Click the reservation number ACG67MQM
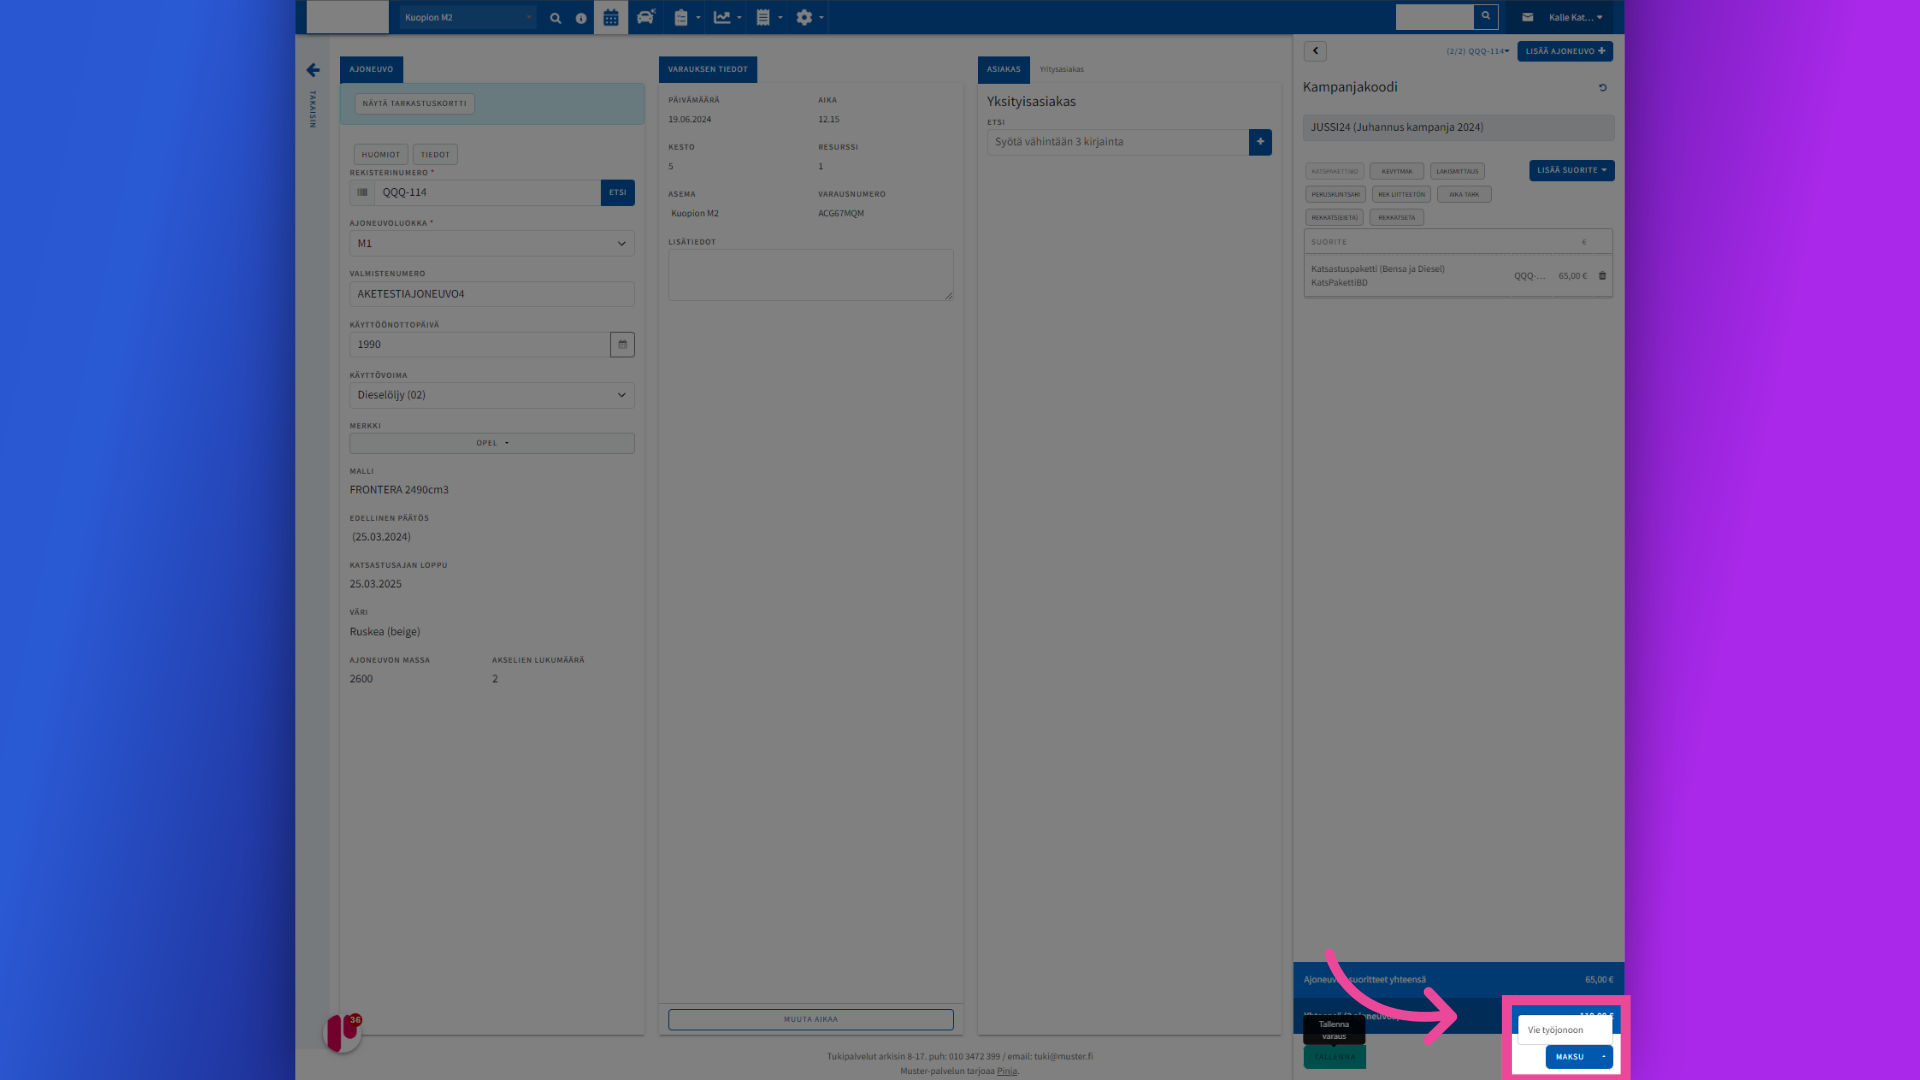Viewport: 1920px width, 1080px height. [841, 213]
